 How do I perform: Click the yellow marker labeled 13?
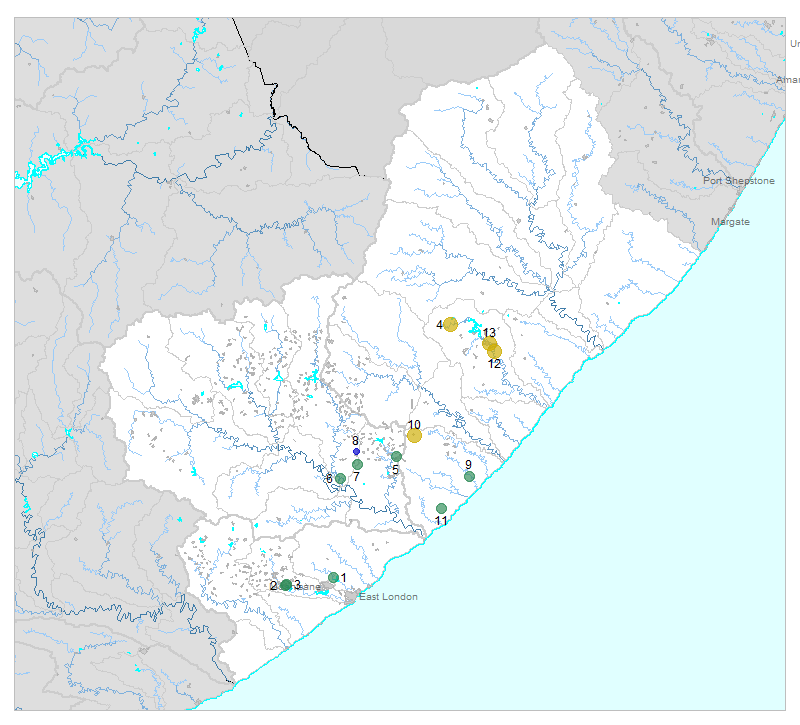point(489,343)
